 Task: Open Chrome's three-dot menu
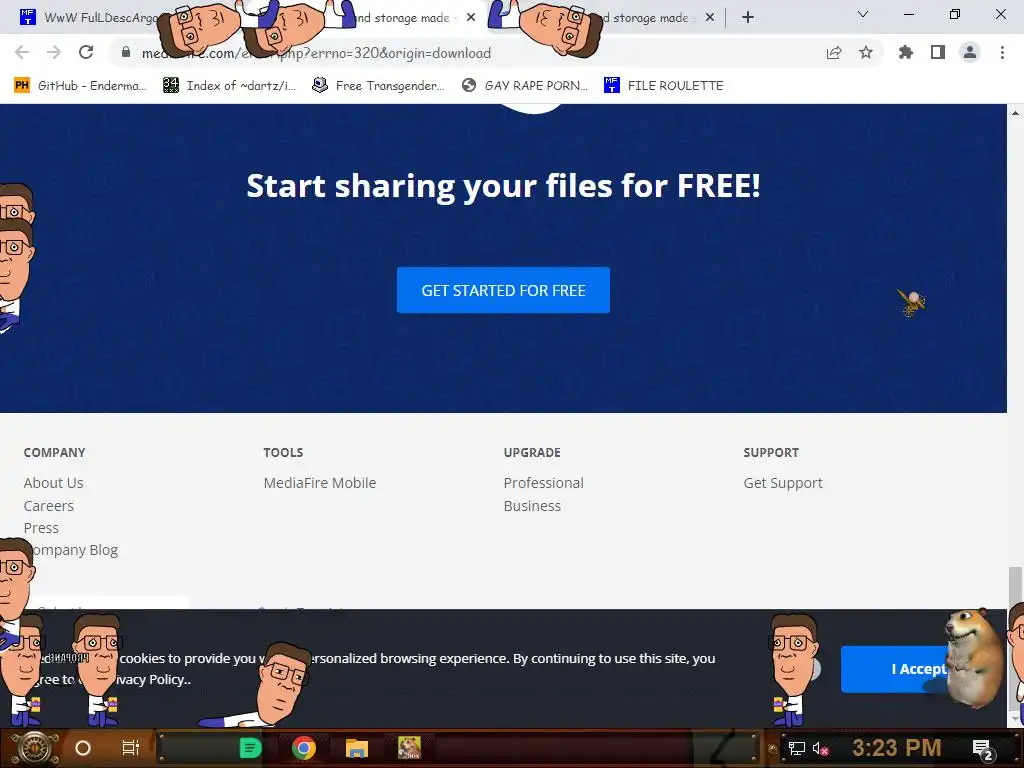click(1002, 52)
